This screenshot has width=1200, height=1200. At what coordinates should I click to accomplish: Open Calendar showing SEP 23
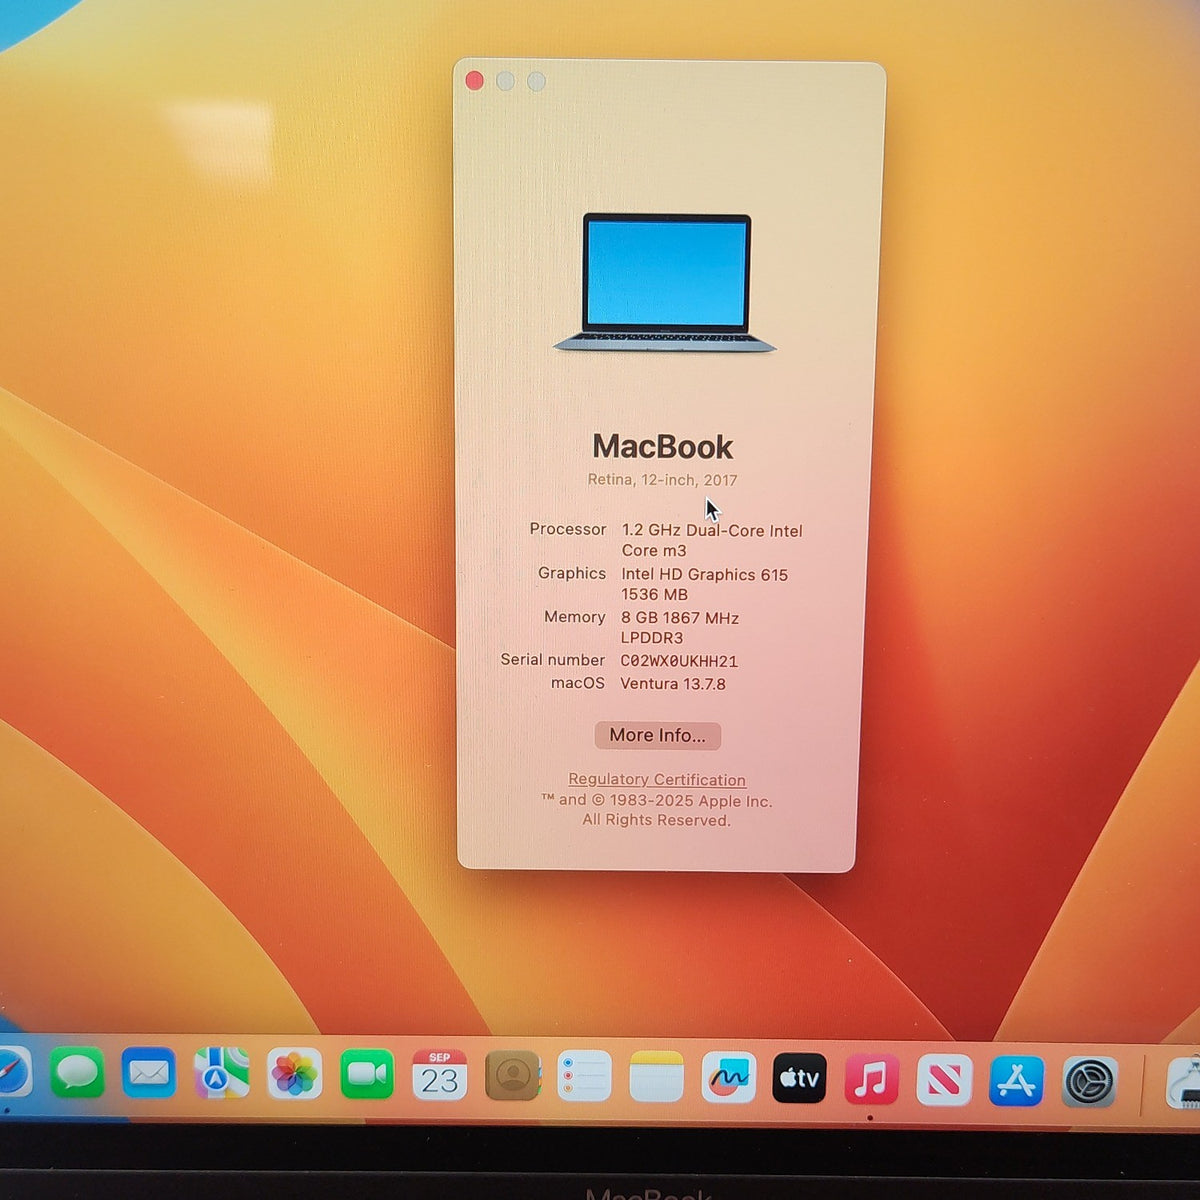pos(439,1075)
